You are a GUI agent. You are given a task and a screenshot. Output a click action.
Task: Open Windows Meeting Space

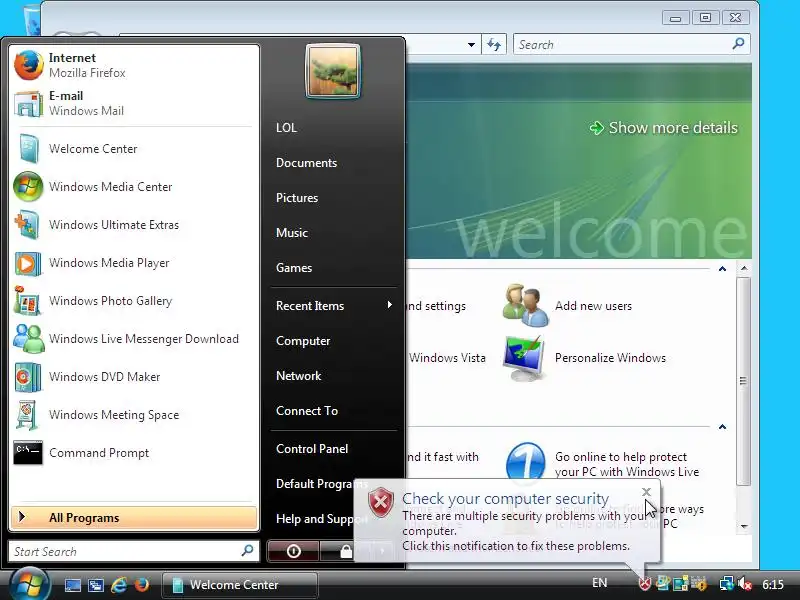pos(134,415)
